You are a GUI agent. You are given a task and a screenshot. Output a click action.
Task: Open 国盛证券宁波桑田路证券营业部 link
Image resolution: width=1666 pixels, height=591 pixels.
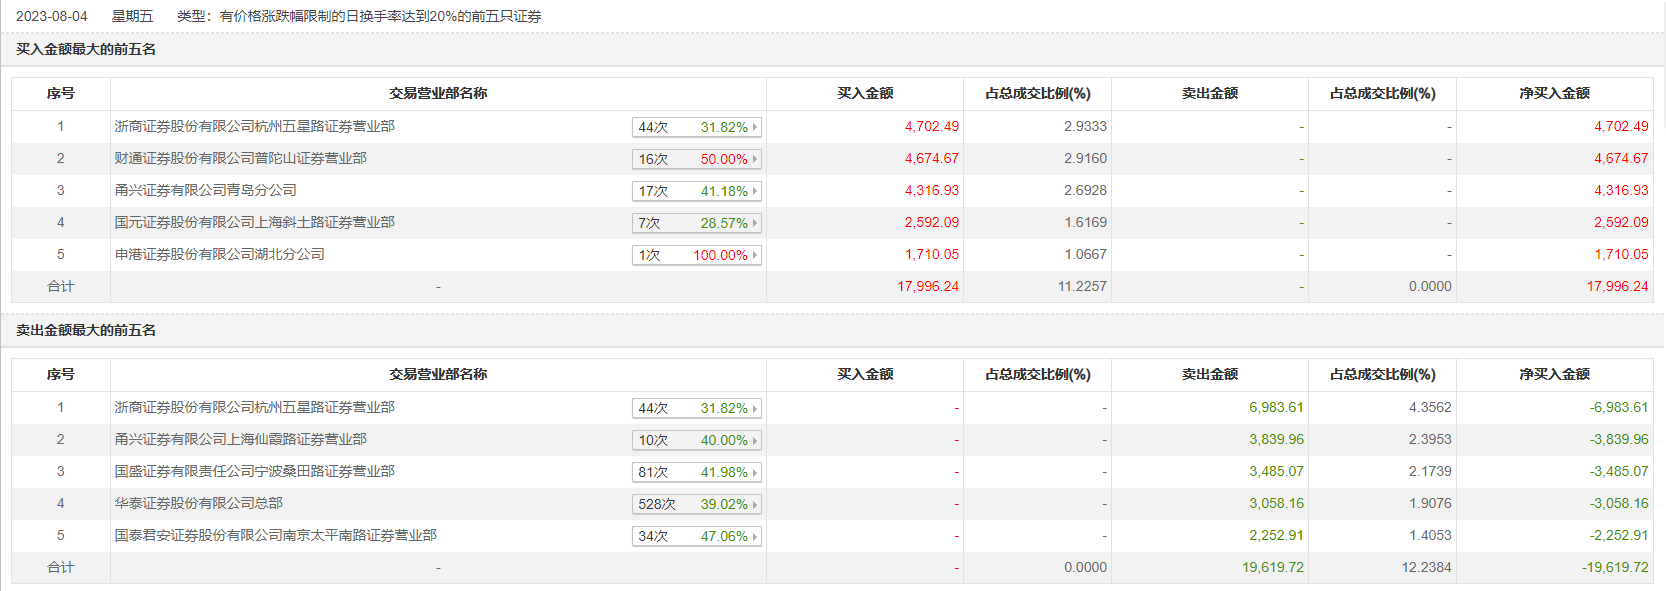(x=254, y=471)
